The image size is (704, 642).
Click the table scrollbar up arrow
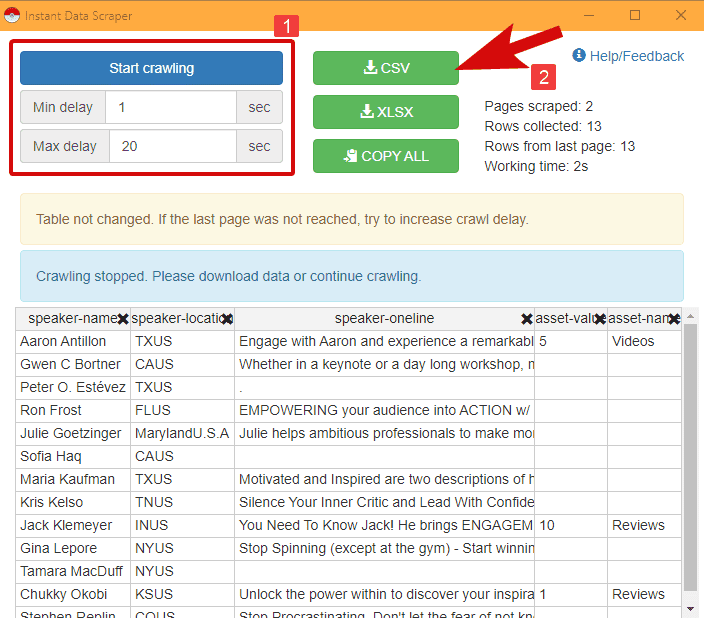pyautogui.click(x=691, y=317)
